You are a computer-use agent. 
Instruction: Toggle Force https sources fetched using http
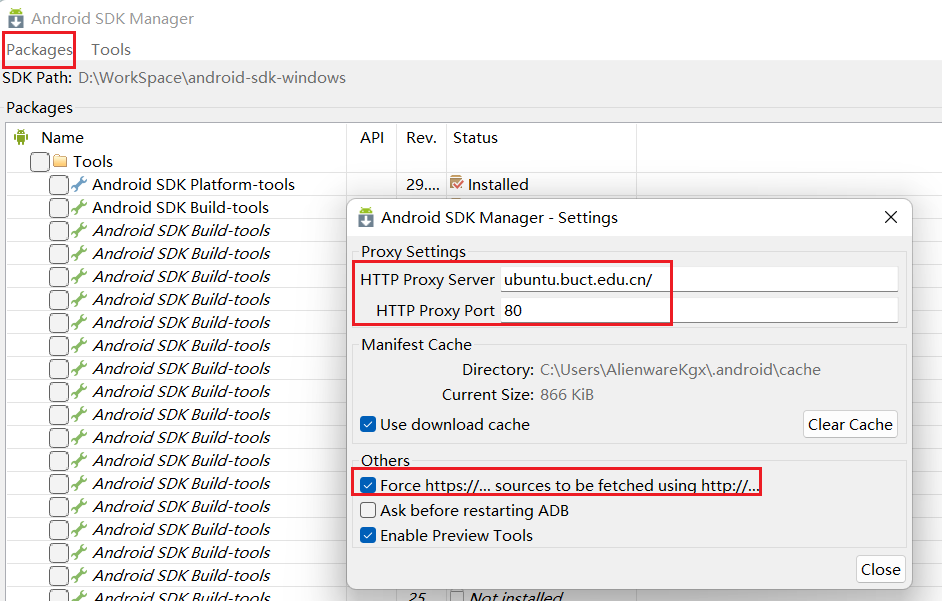click(x=368, y=485)
